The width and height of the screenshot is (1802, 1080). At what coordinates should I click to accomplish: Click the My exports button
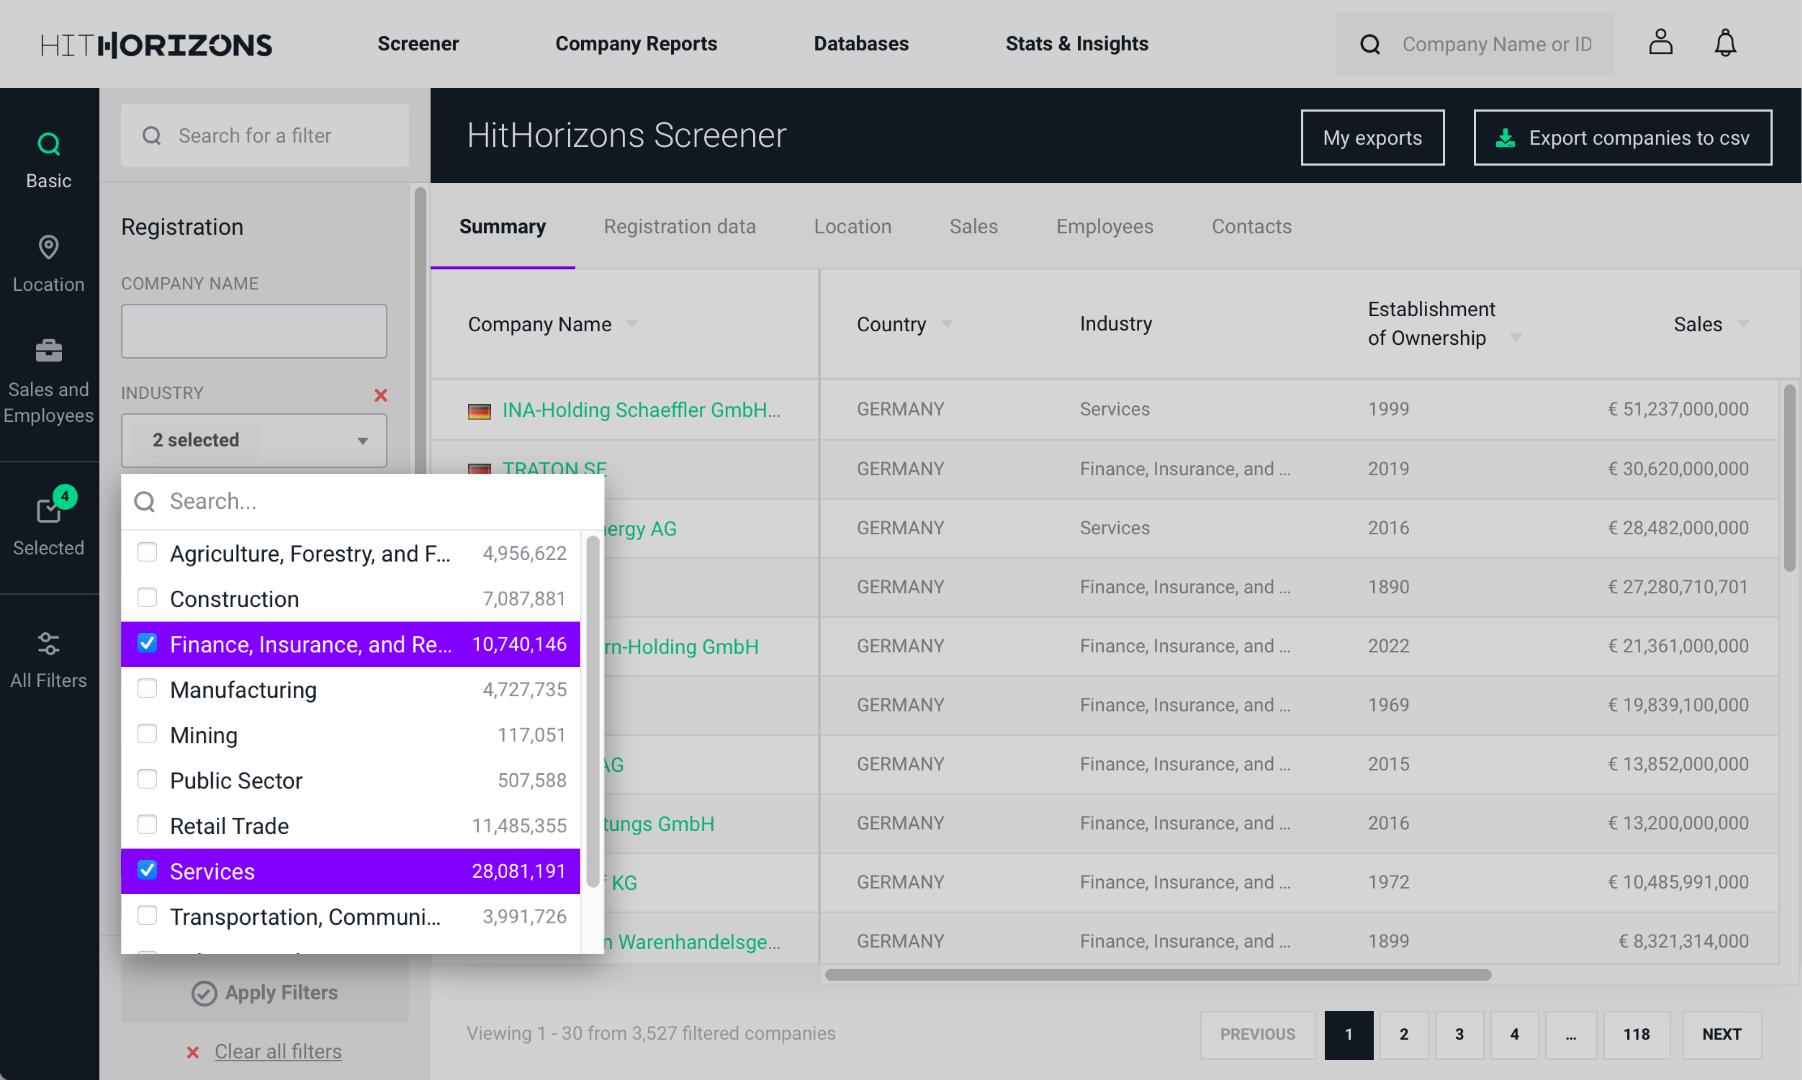1373,138
